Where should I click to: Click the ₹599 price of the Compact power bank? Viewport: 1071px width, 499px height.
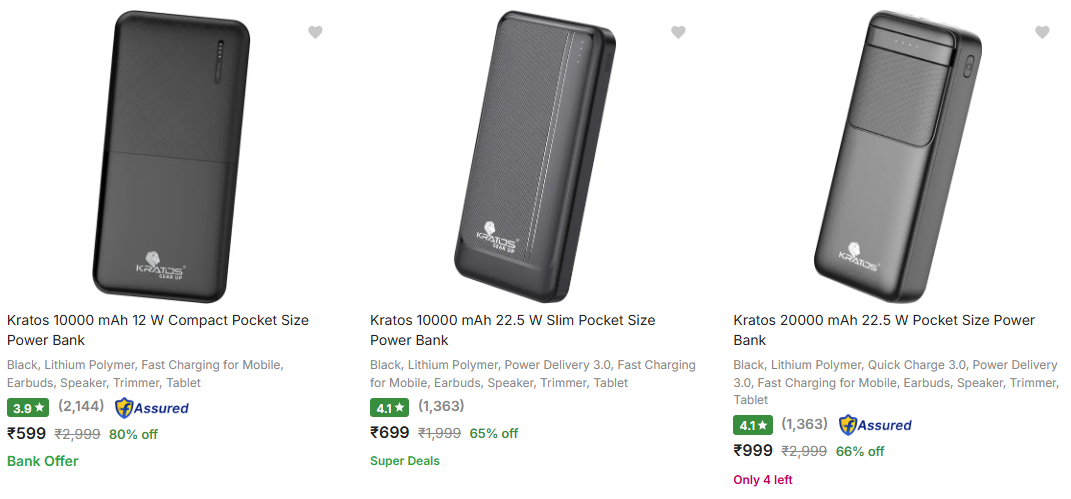click(x=27, y=434)
